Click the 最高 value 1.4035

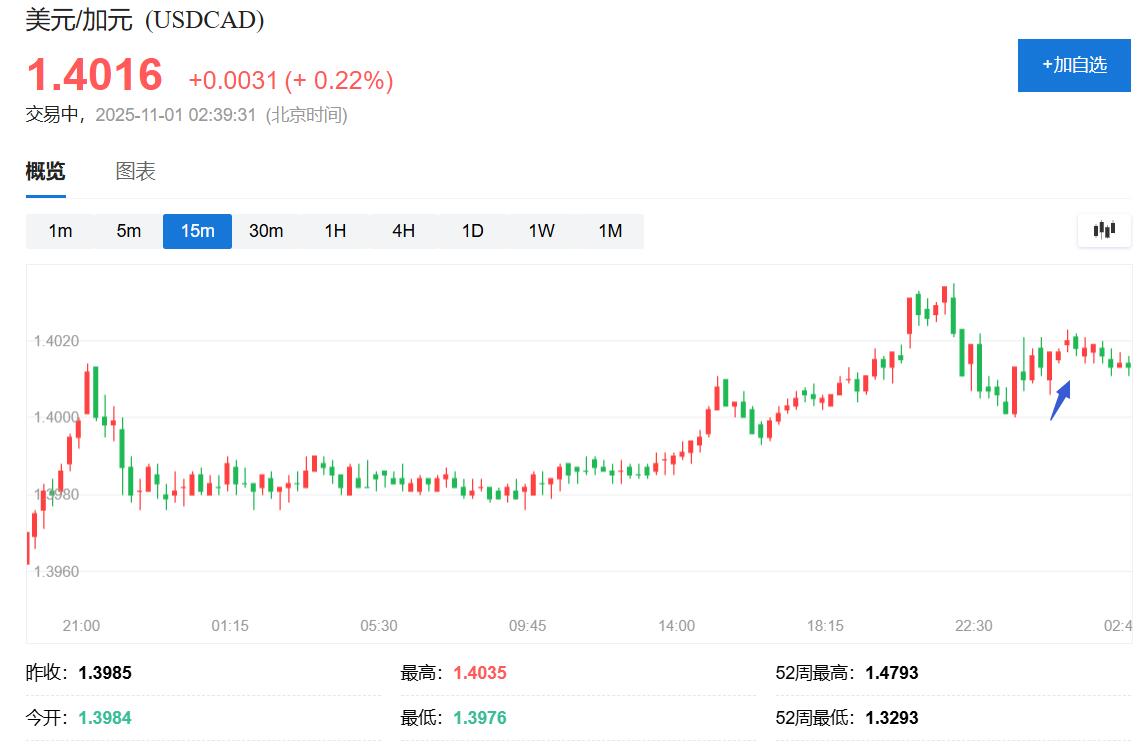(480, 673)
